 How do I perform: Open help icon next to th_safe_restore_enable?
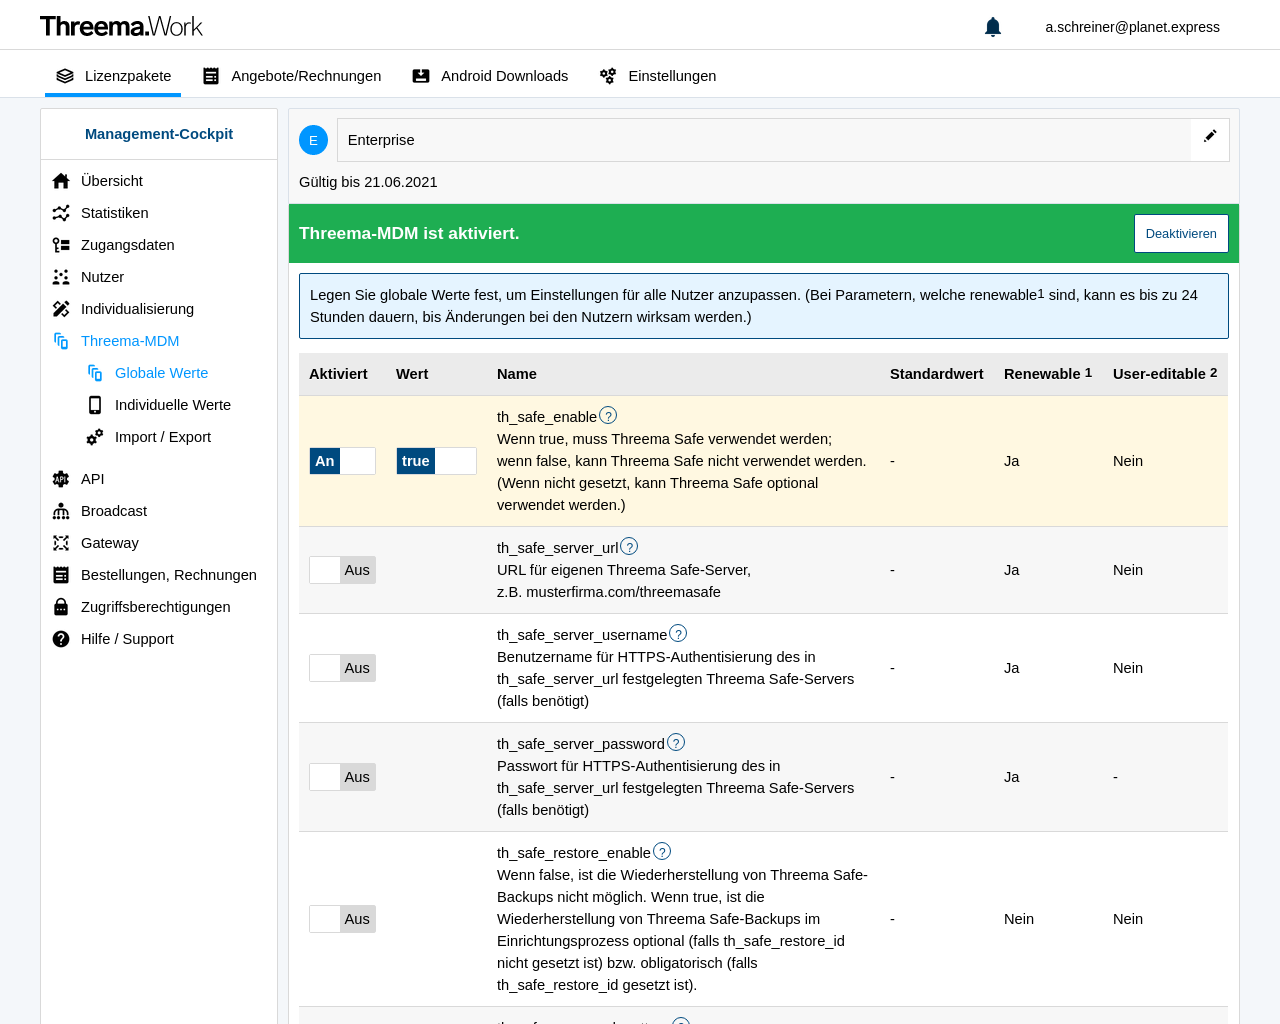point(662,851)
